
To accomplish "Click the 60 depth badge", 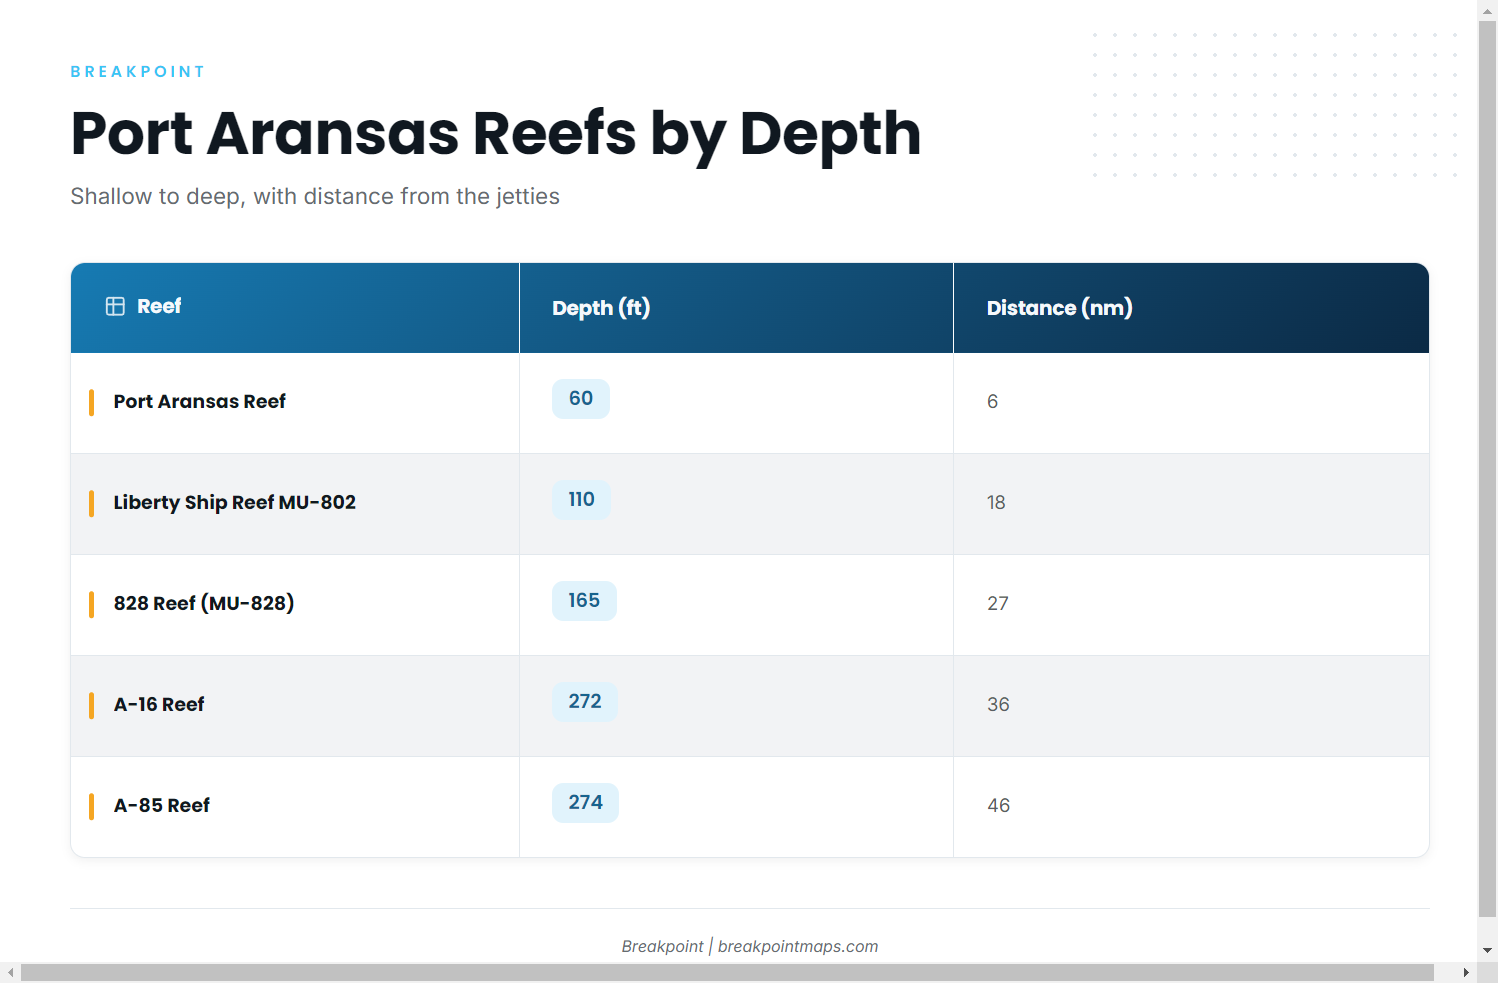I will click(x=581, y=399).
